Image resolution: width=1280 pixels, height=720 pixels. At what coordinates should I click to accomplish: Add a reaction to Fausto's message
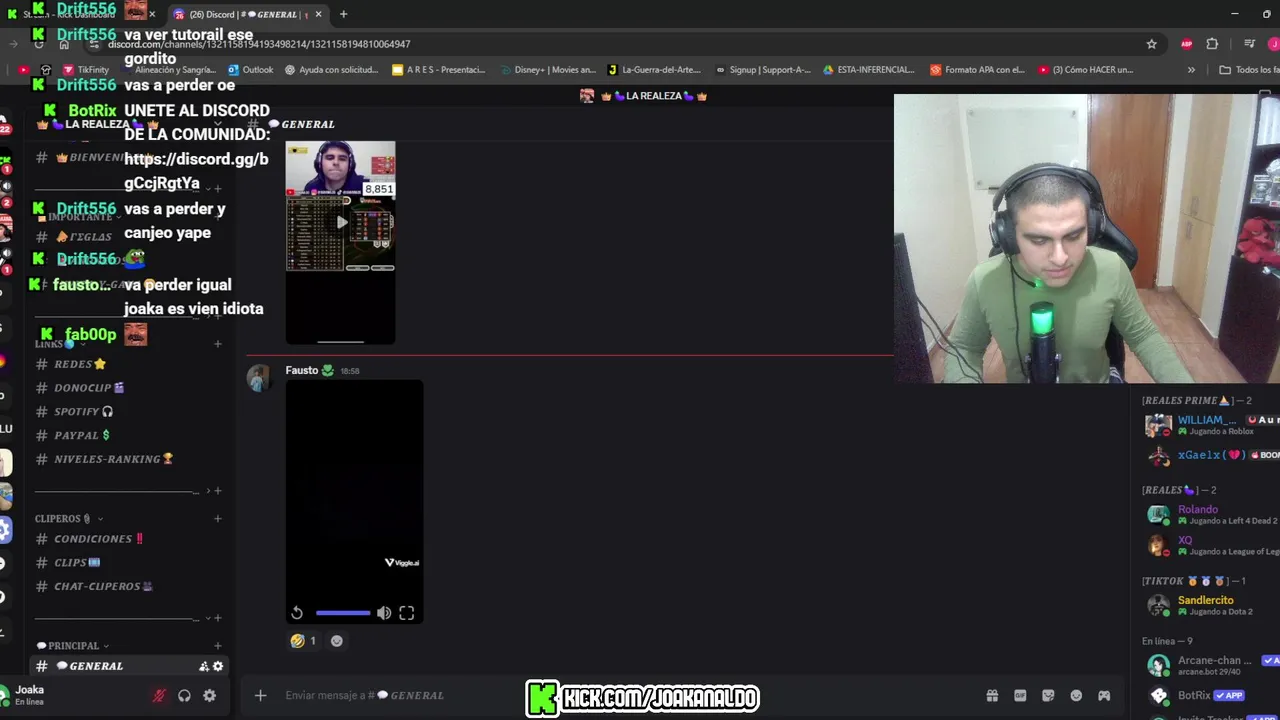(337, 641)
